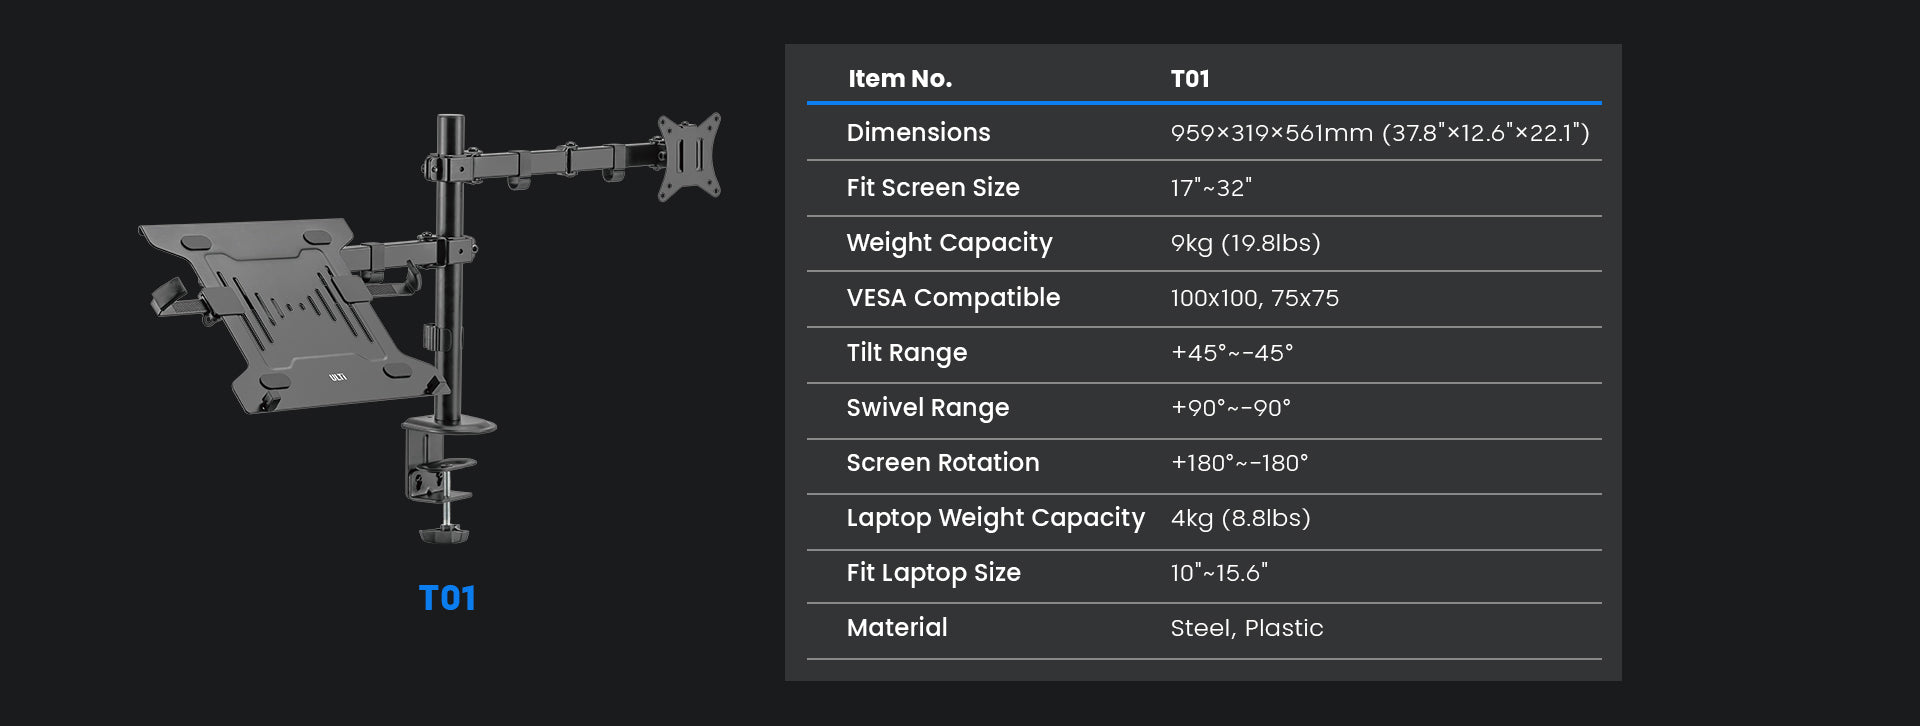Select the T01 value in table header

pos(1190,79)
